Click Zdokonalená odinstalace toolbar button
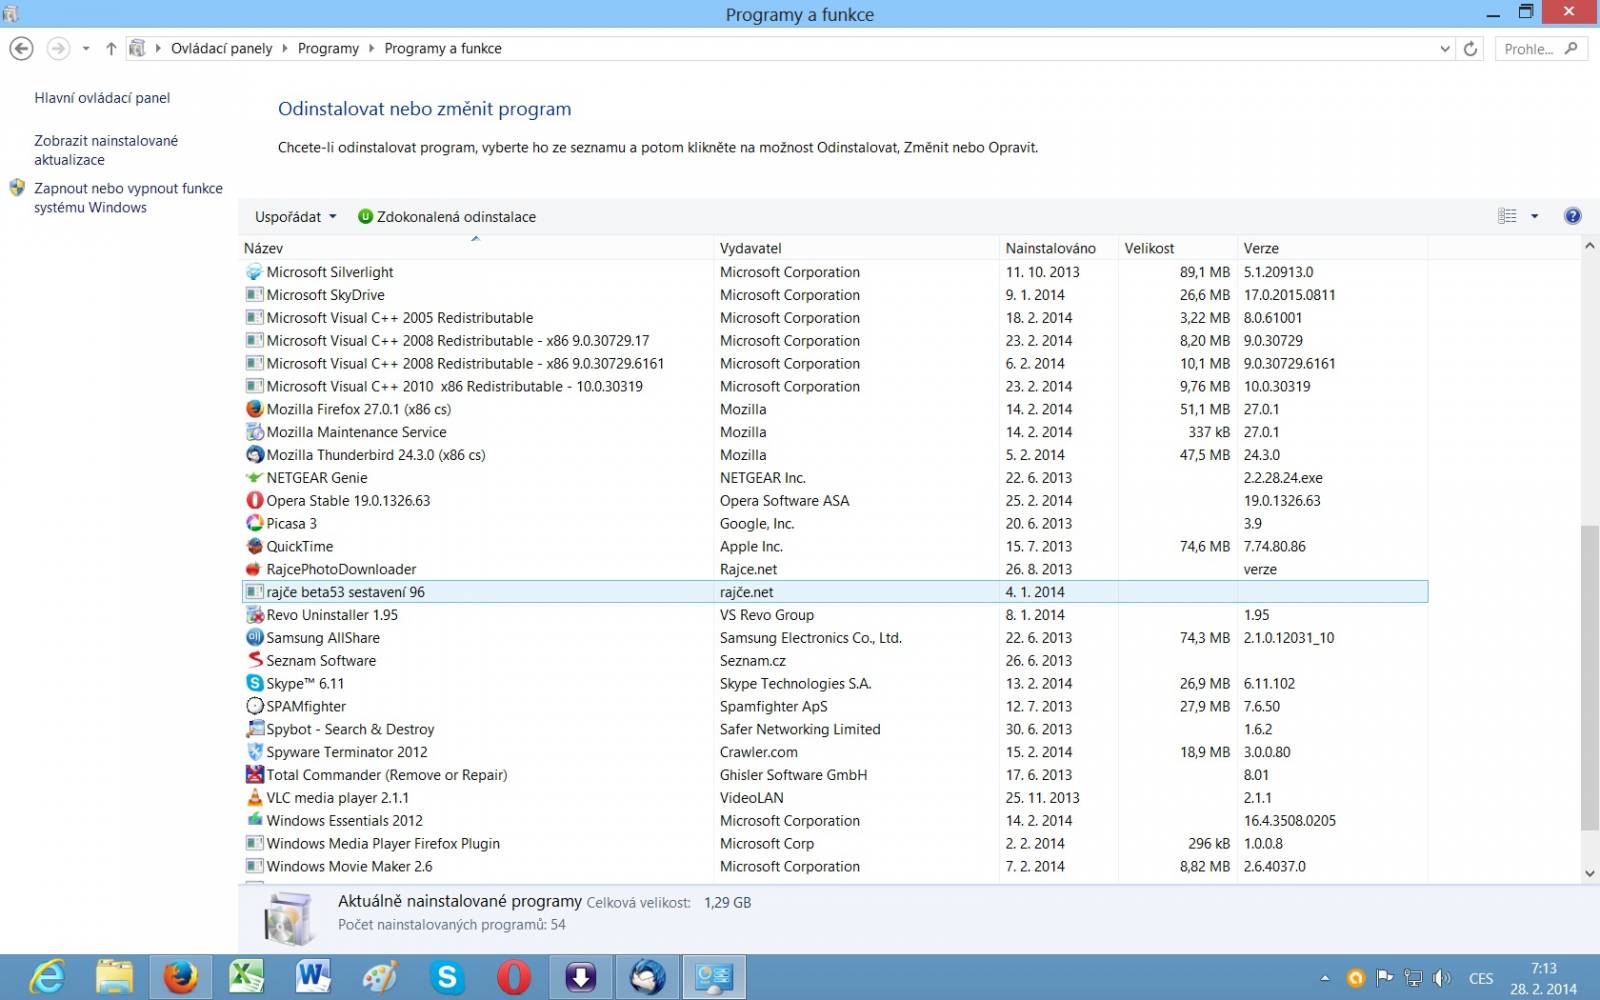Viewport: 1600px width, 1000px height. coord(447,217)
